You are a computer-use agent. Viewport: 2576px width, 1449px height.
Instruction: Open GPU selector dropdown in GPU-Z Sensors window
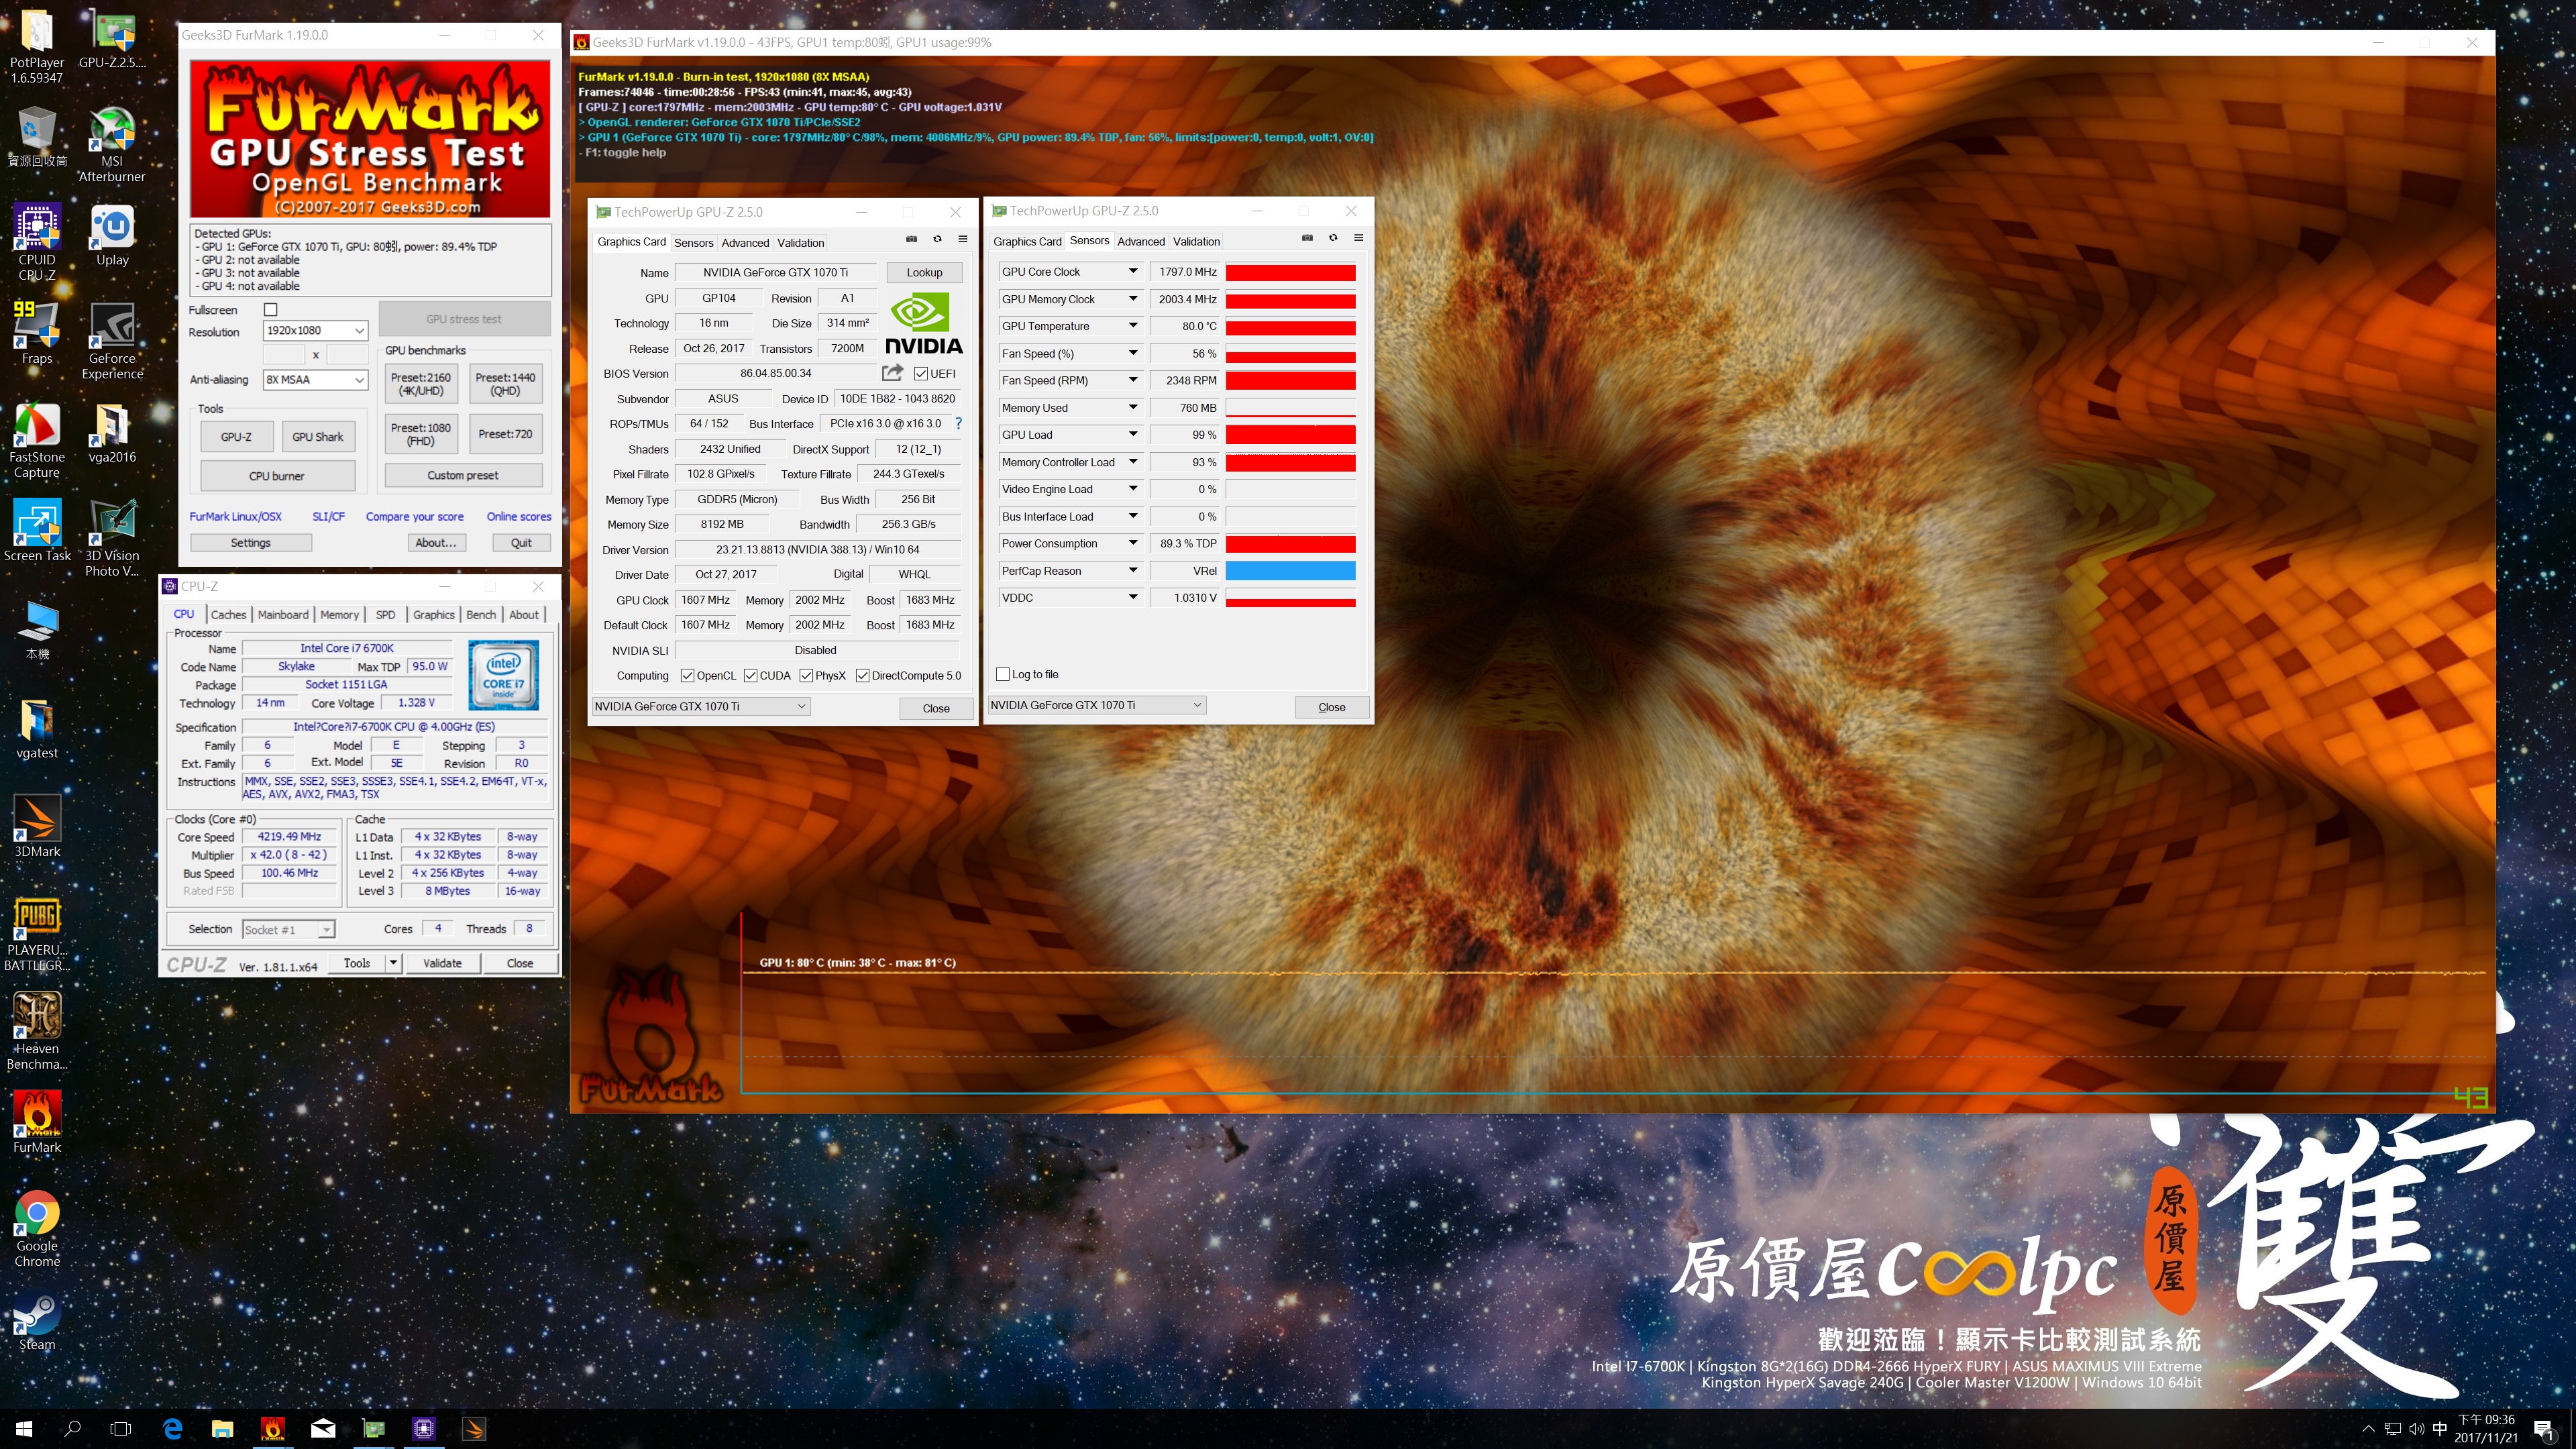click(1096, 706)
